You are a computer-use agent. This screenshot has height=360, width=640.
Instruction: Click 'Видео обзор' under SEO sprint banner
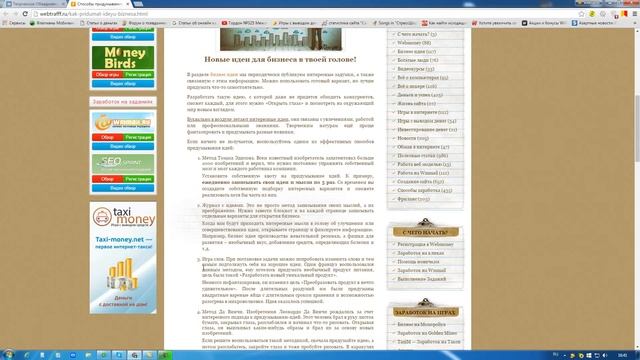click(123, 188)
